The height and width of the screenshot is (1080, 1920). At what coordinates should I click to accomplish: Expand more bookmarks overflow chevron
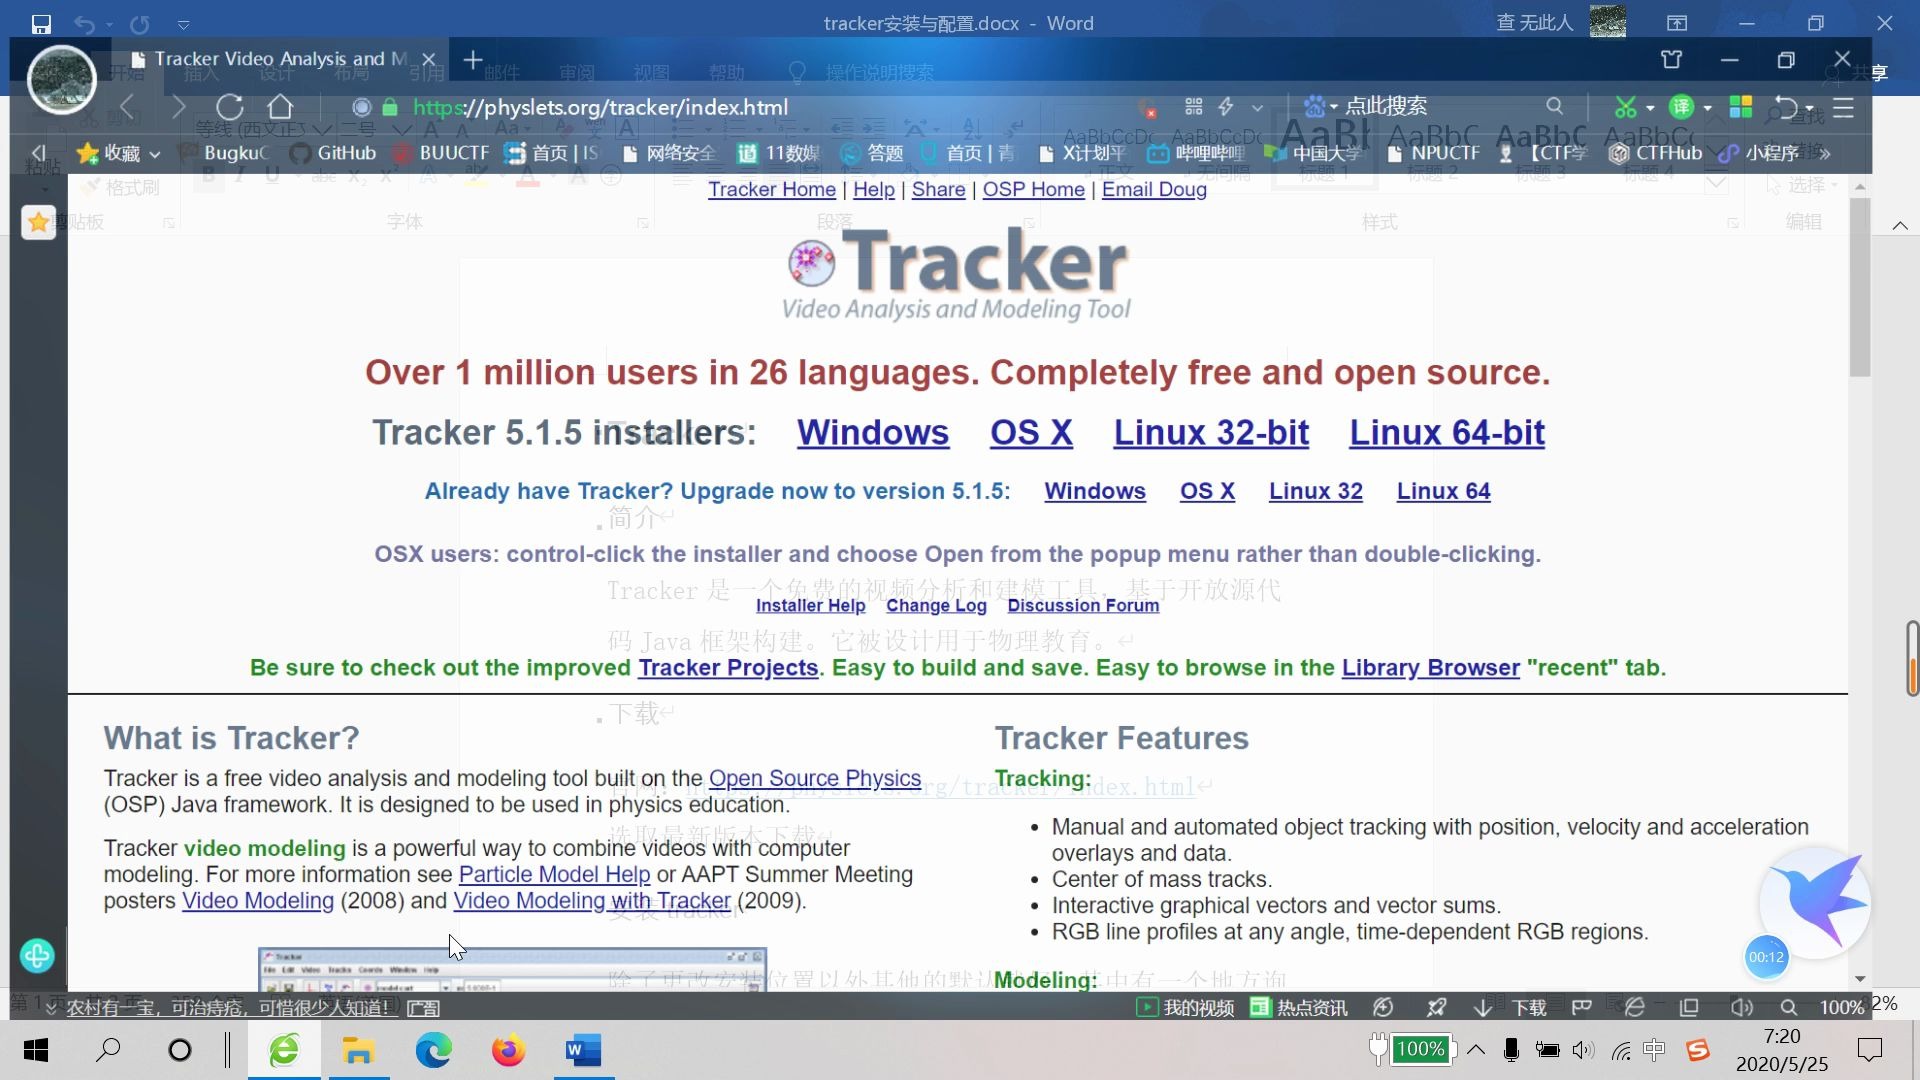click(x=1825, y=153)
